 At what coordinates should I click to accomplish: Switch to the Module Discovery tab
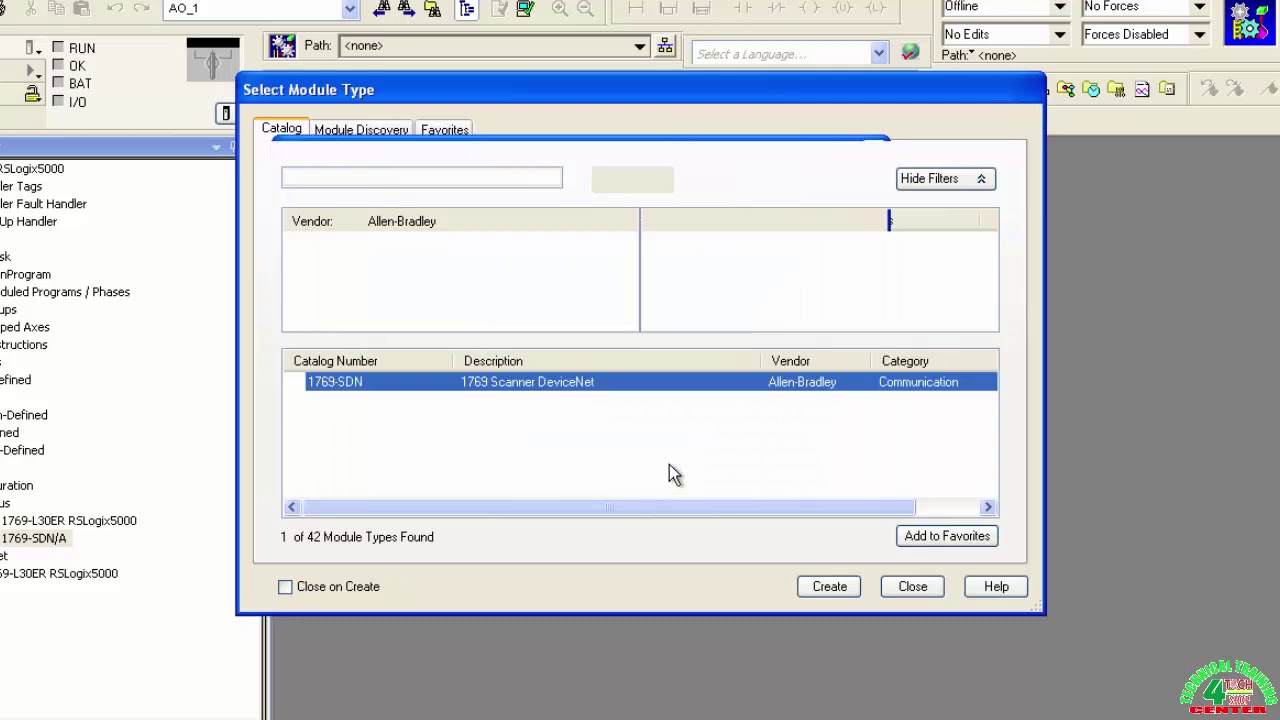tap(361, 130)
